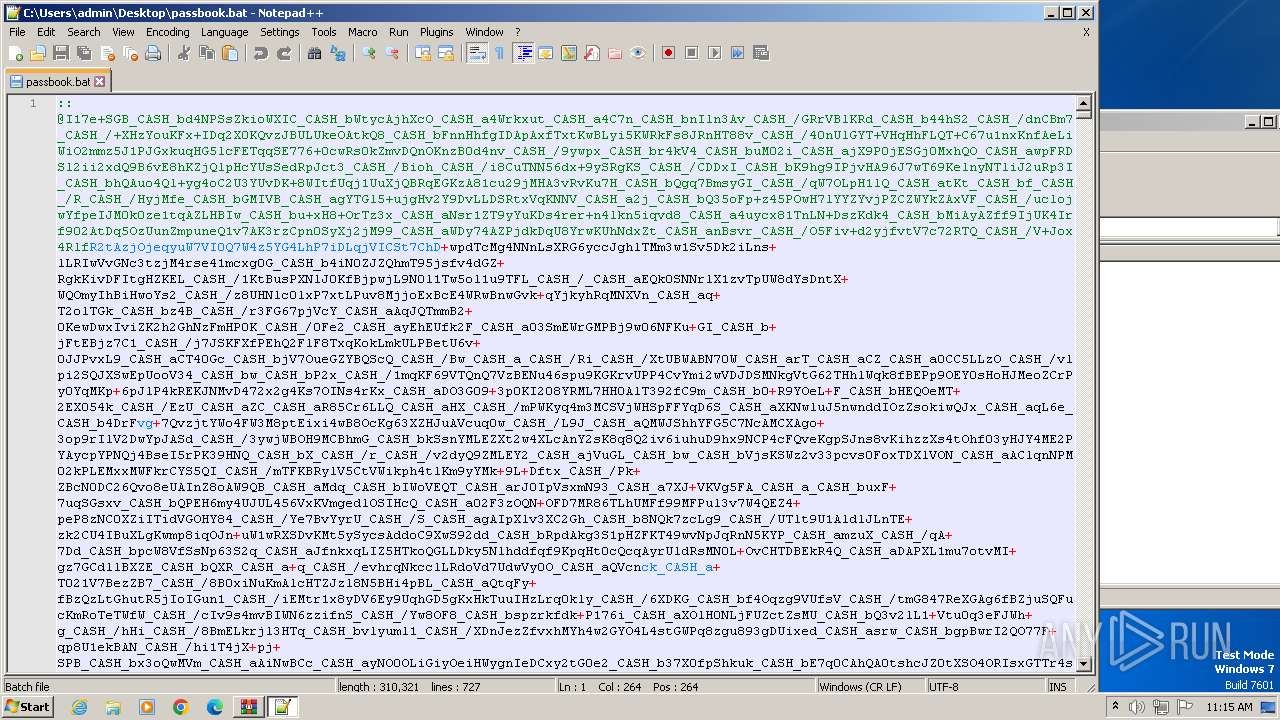This screenshot has height=720, width=1280.
Task: Open Find with the binoculars icon
Action: 314,53
